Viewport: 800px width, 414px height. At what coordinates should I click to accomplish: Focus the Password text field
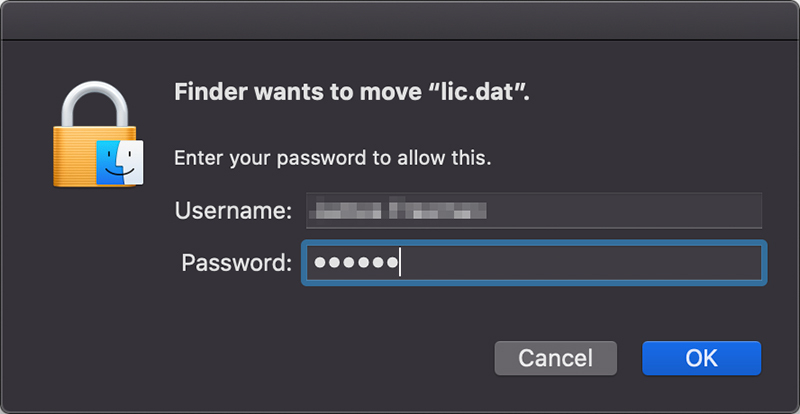[533, 263]
